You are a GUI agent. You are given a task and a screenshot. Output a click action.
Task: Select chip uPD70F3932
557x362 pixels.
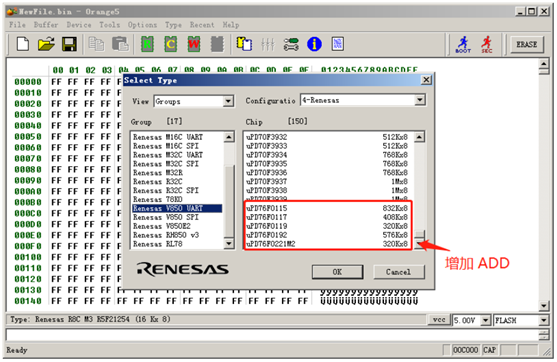coord(327,137)
